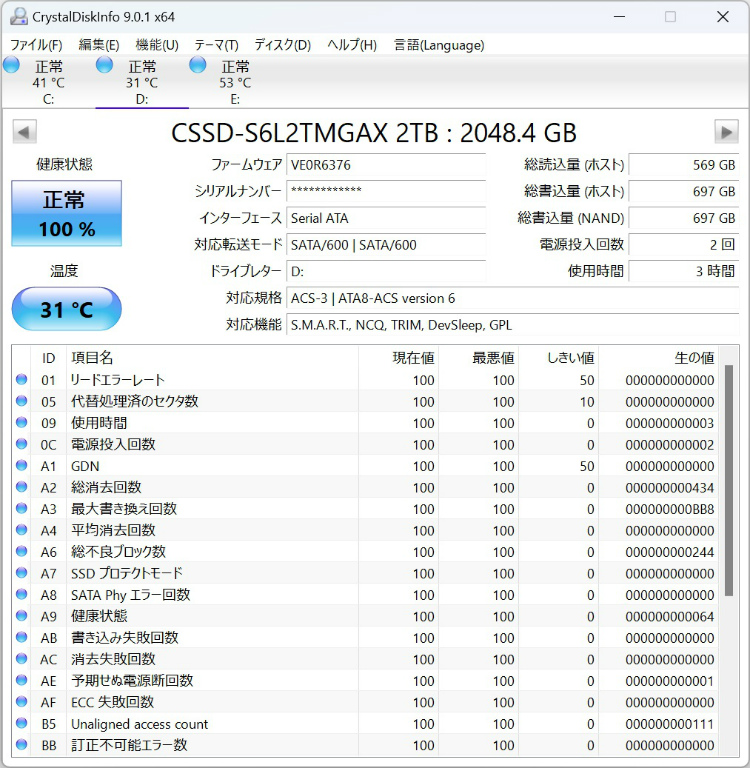
Task: Click the 697 GB NAND writes value
Action: (x=683, y=218)
